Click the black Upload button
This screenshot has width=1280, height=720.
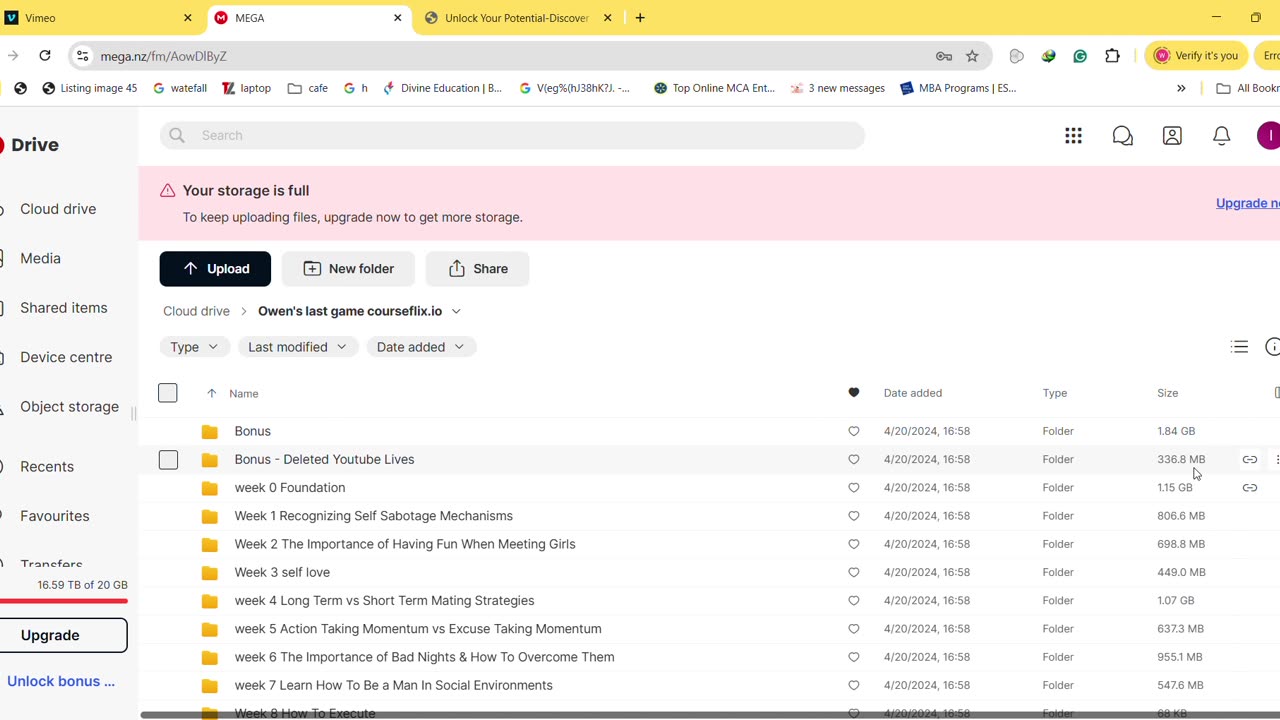215,269
